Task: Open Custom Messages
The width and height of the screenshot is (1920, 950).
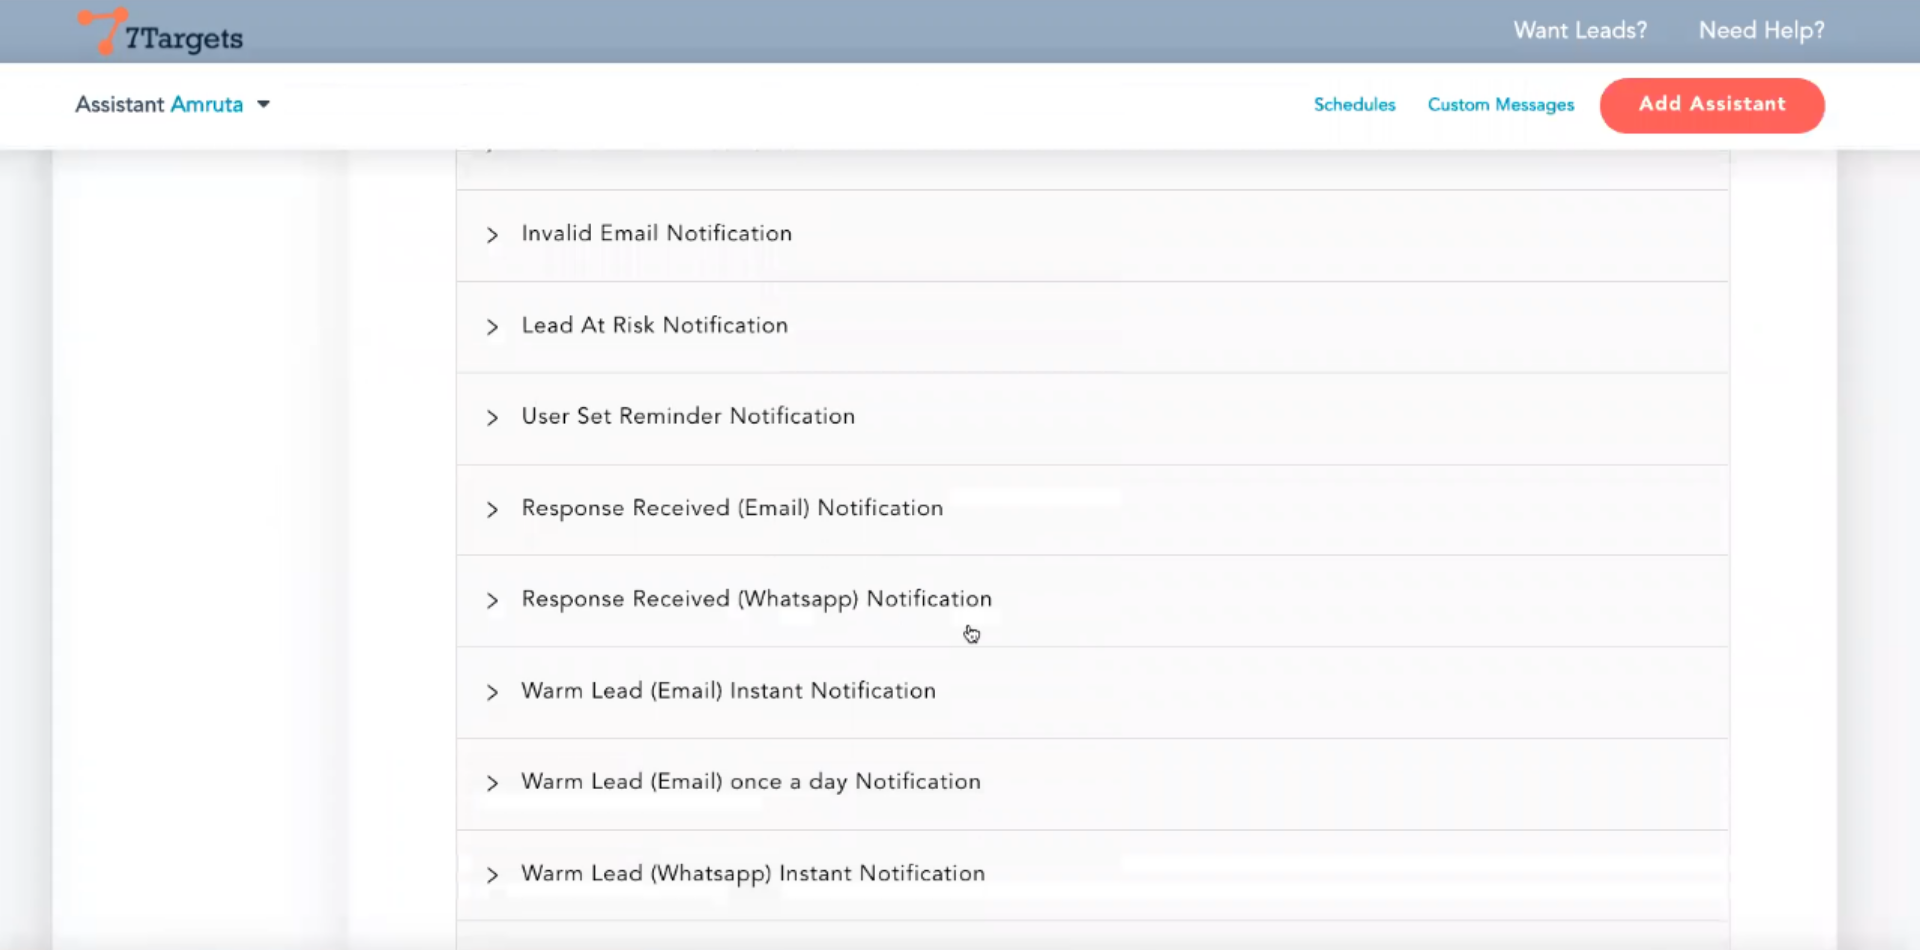Action: tap(1500, 104)
